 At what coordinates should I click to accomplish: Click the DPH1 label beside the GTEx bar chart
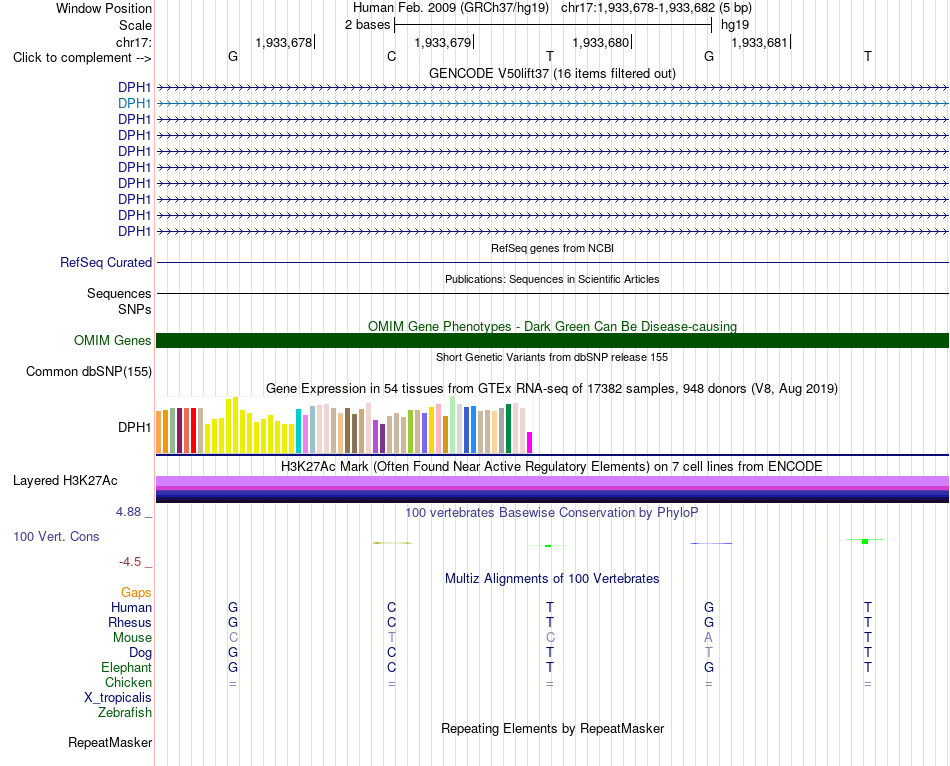tap(135, 427)
